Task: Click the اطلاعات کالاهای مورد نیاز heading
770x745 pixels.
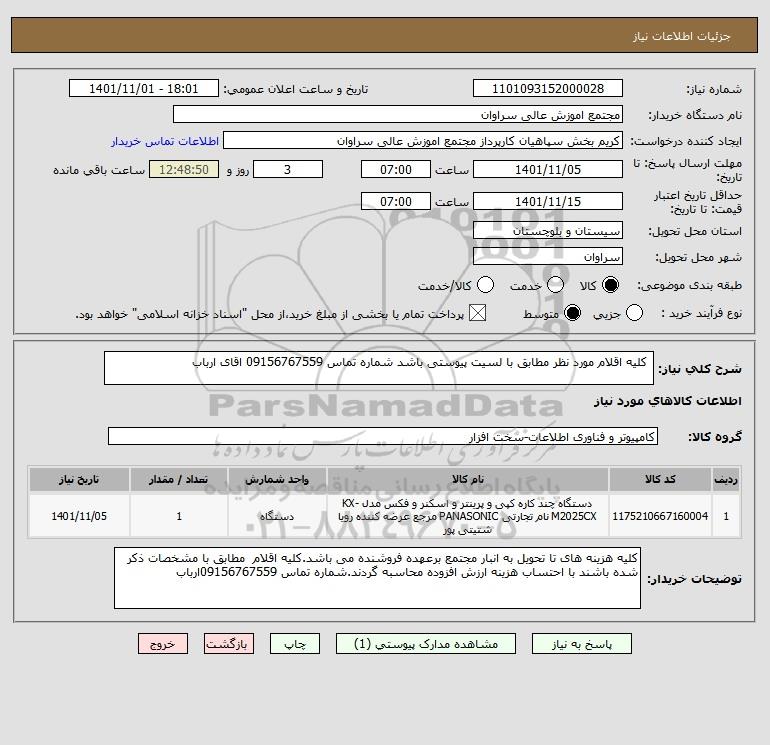Action: [667, 401]
